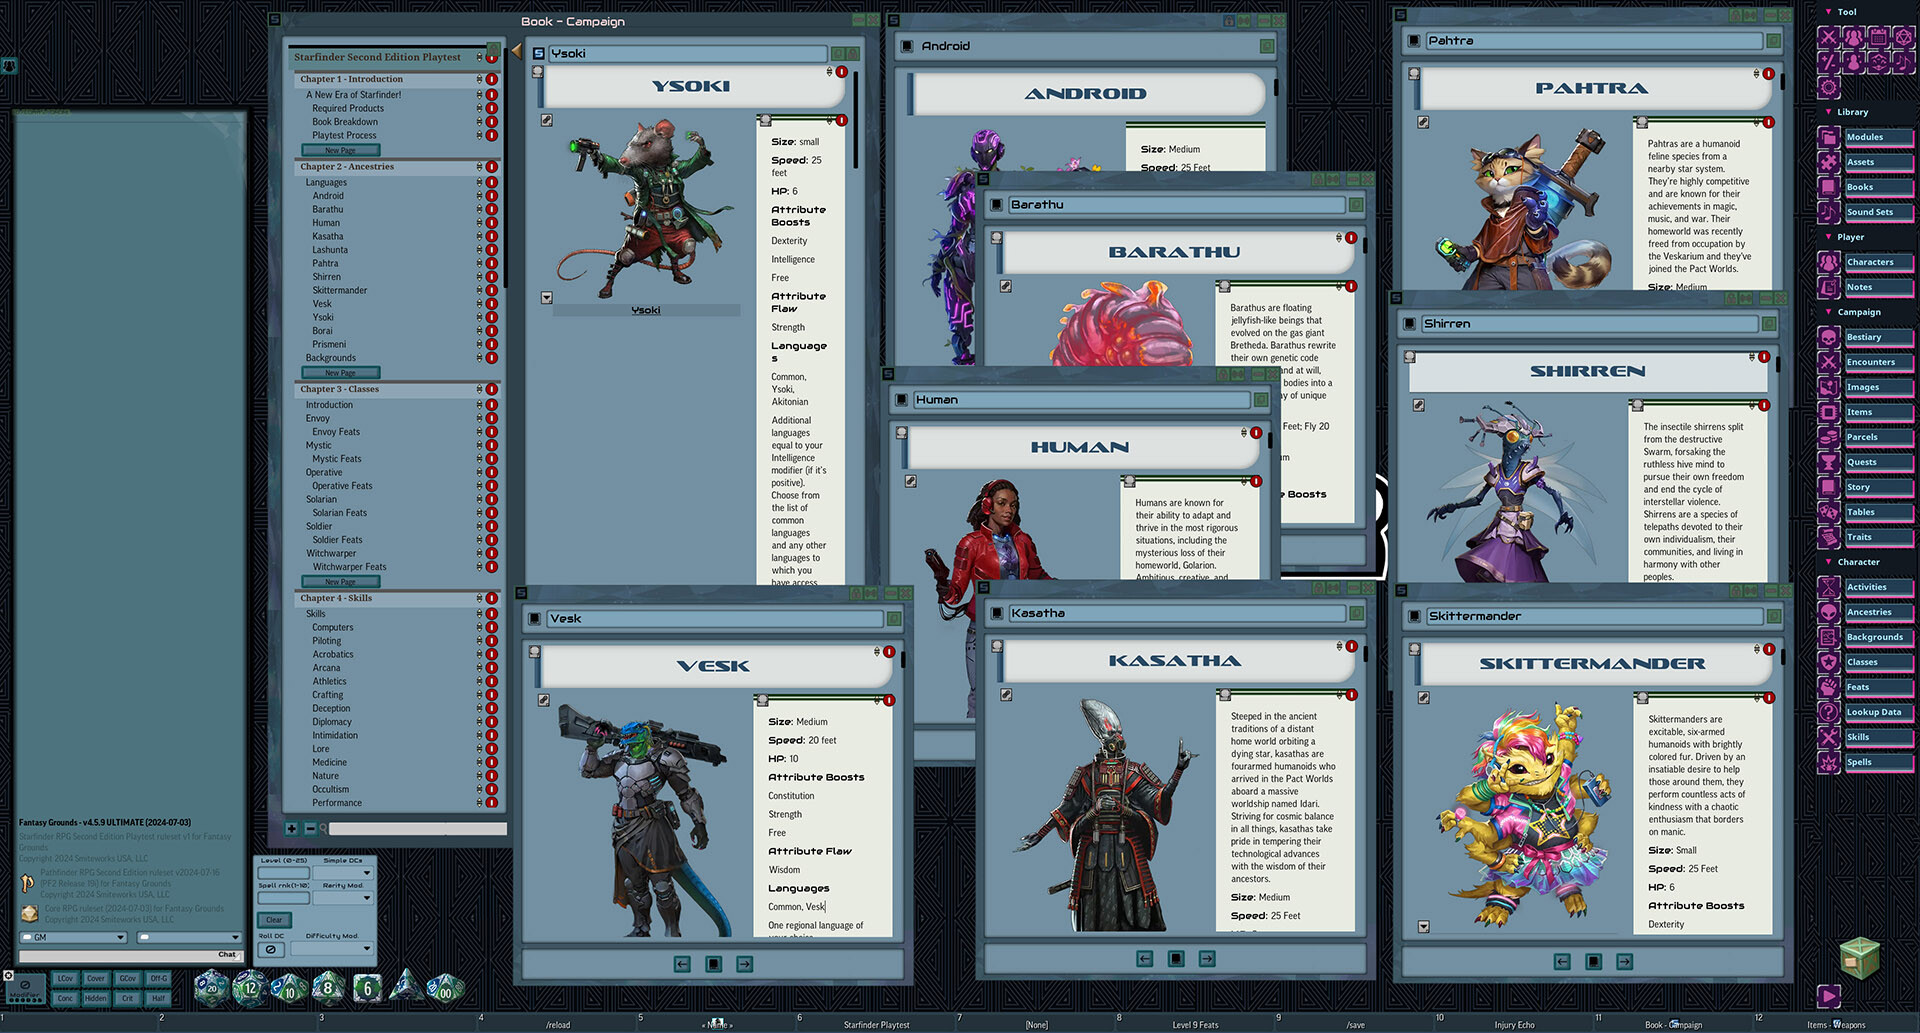Open the Simple DCs dropdown

343,873
